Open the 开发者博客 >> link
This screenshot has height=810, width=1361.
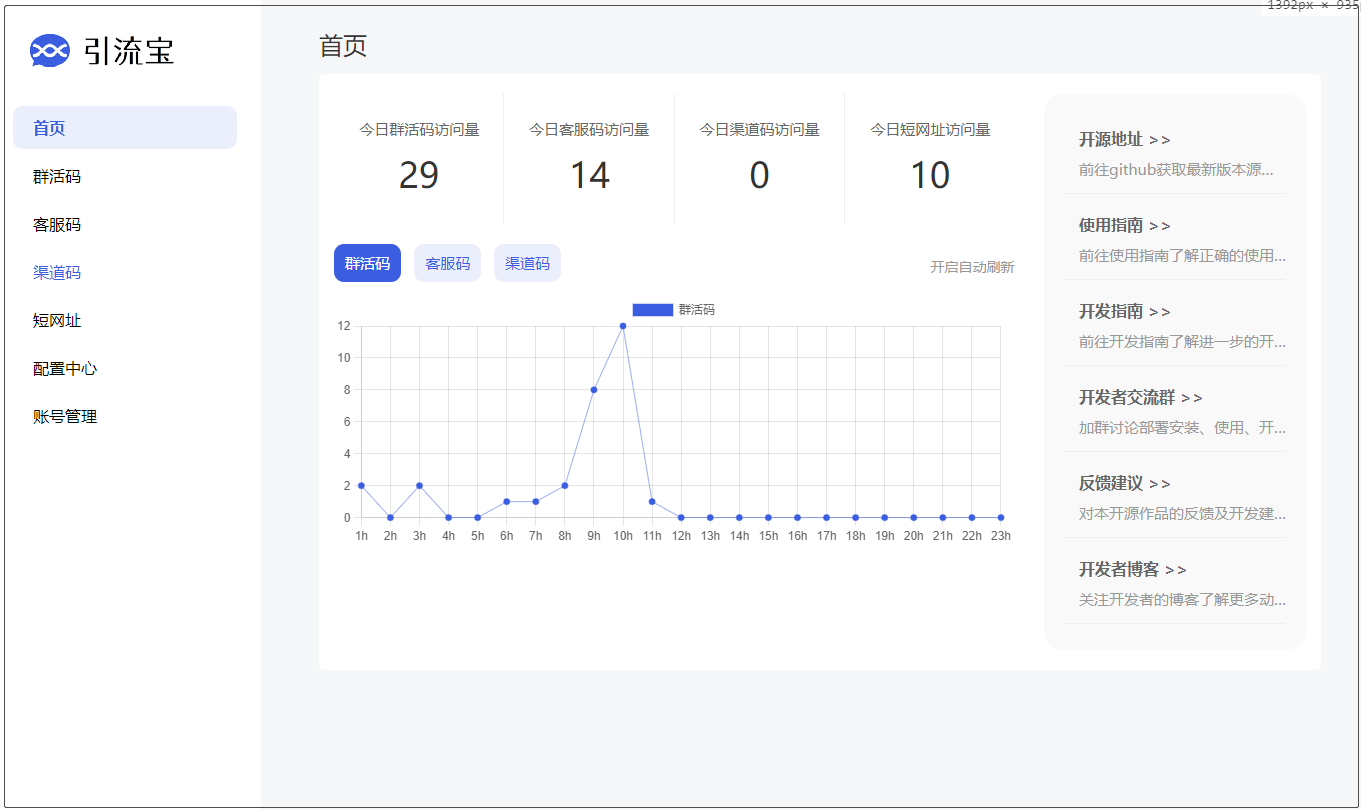click(1132, 569)
